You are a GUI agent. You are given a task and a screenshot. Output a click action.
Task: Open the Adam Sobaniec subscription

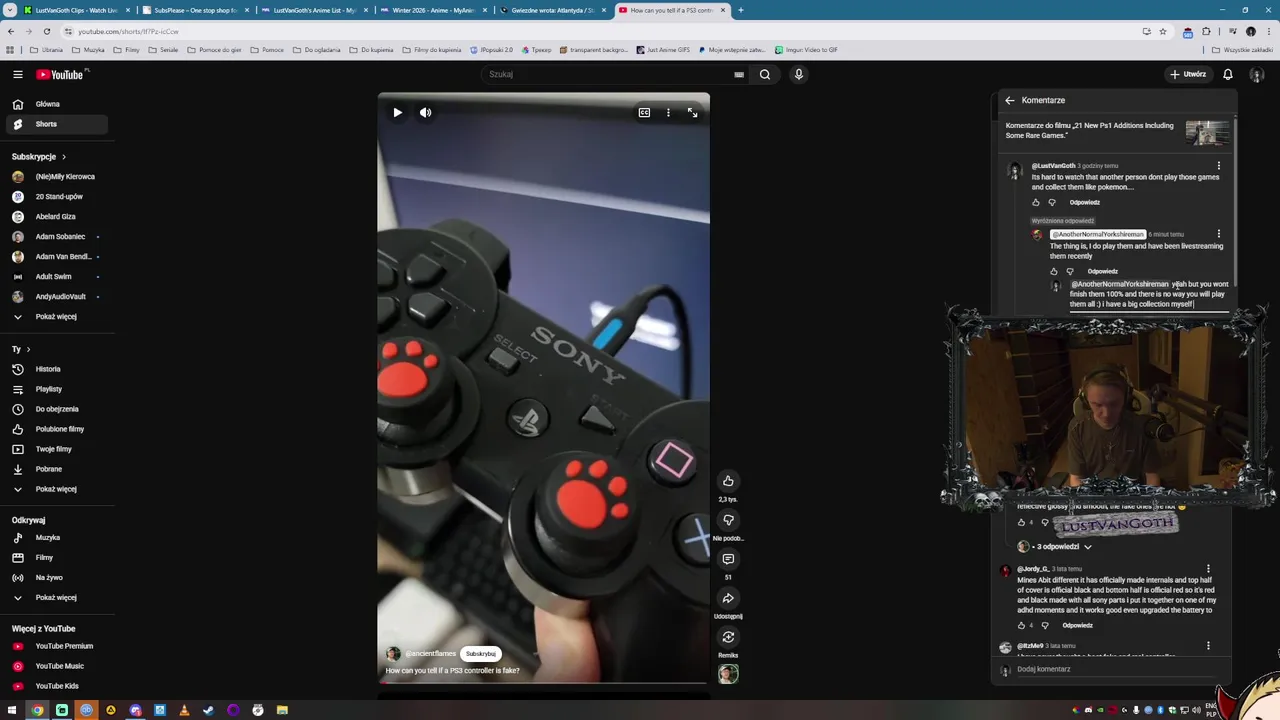(57, 236)
